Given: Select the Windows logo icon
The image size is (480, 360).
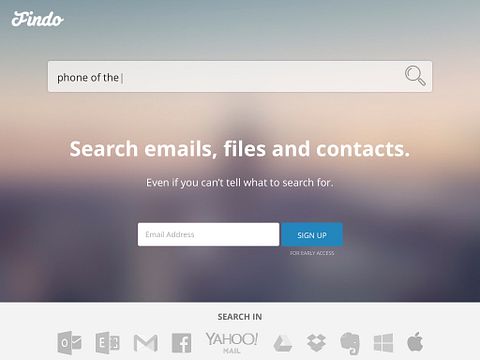Looking at the screenshot, I should coord(383,343).
